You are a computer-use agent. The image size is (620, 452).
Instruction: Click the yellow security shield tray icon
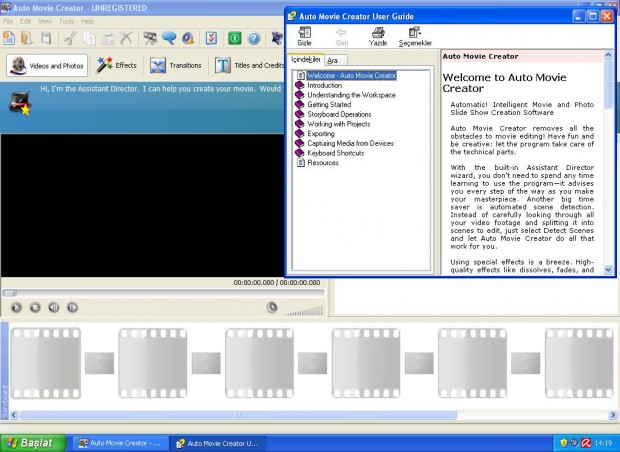(x=564, y=443)
